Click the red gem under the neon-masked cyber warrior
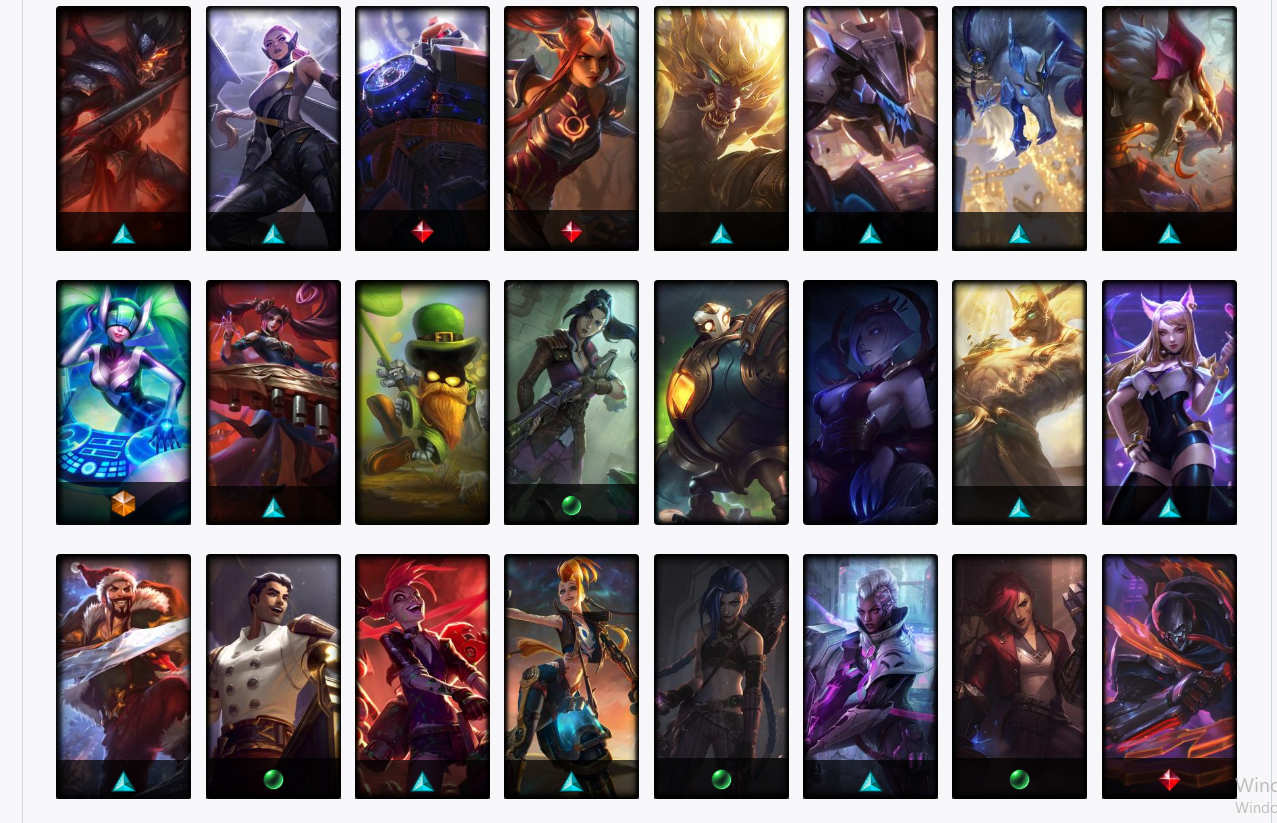This screenshot has height=823, width=1277. point(1169,780)
